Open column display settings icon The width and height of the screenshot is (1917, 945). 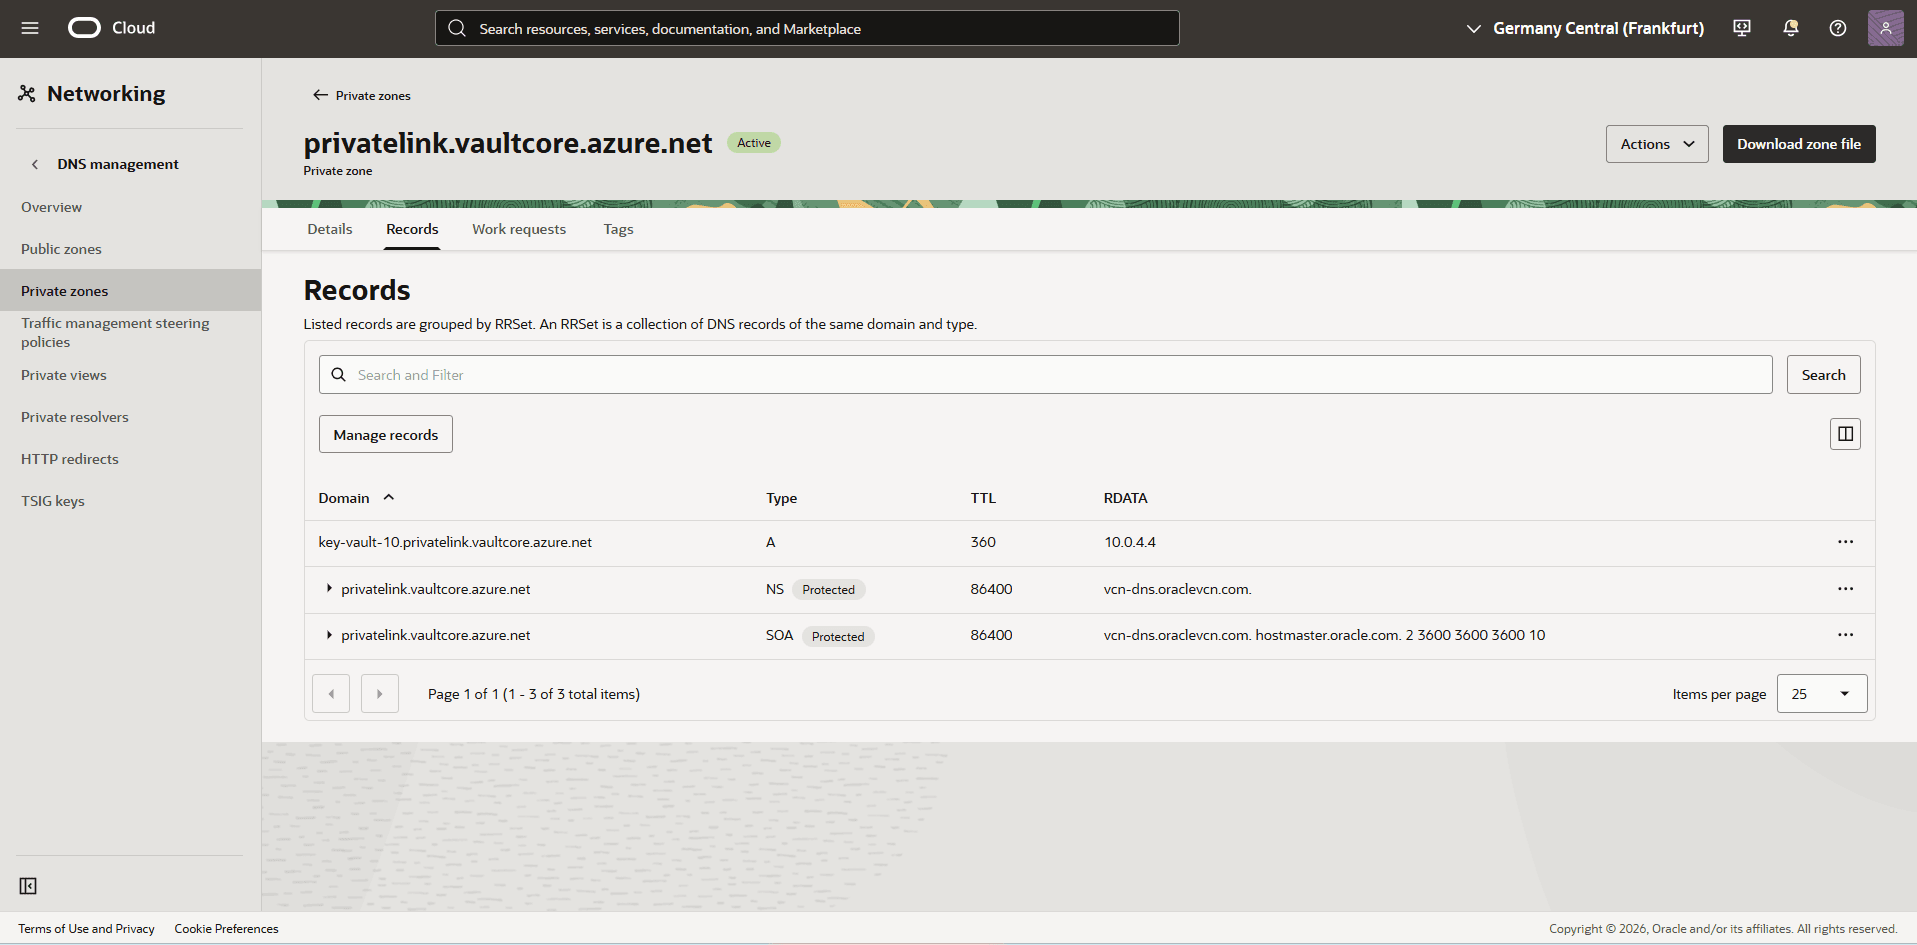(x=1845, y=434)
